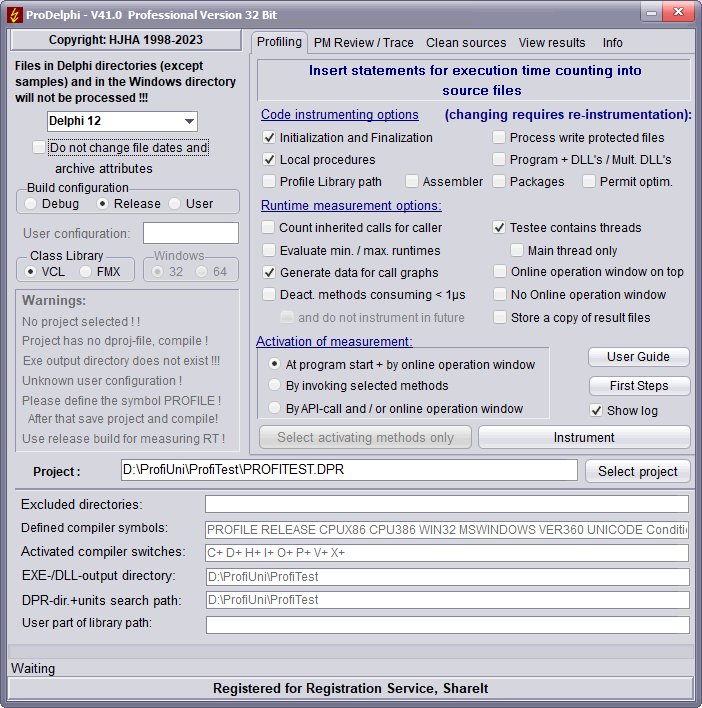Open the Clean sources tab
702x708 pixels.
coord(466,42)
